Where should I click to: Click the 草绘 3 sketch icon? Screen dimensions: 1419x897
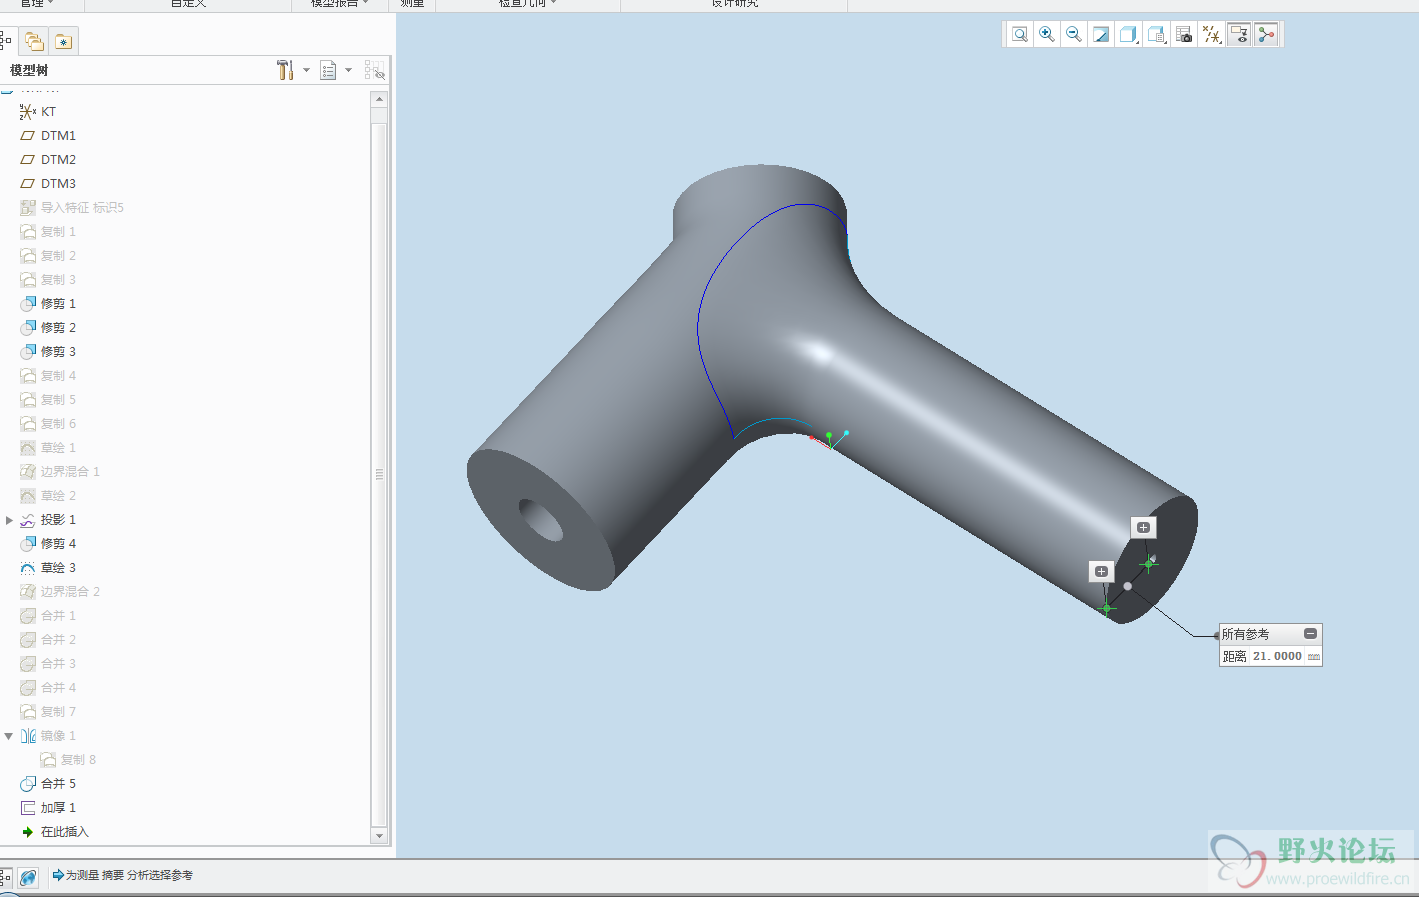point(28,568)
